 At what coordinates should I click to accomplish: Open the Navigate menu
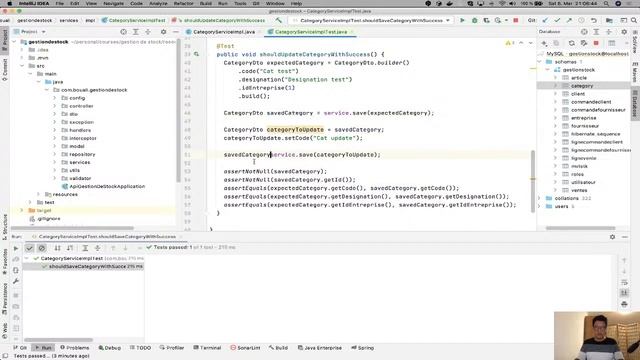click(x=113, y=3)
